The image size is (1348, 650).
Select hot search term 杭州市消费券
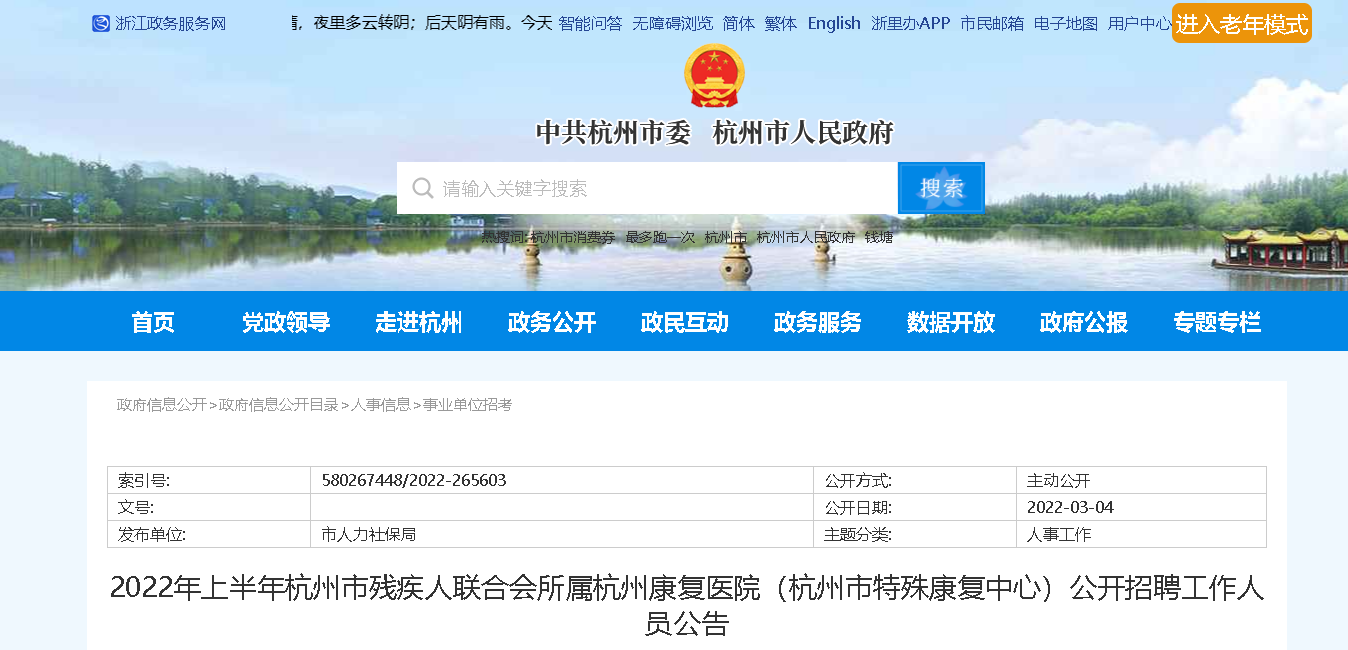tap(573, 237)
